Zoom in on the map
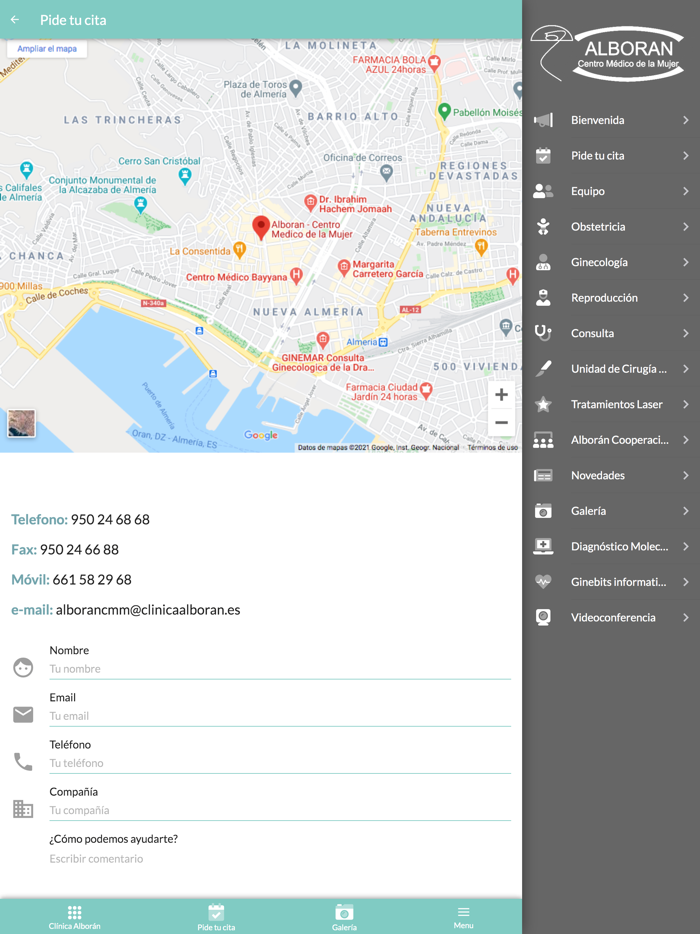Screen dimensions: 700x934 pos(502,394)
